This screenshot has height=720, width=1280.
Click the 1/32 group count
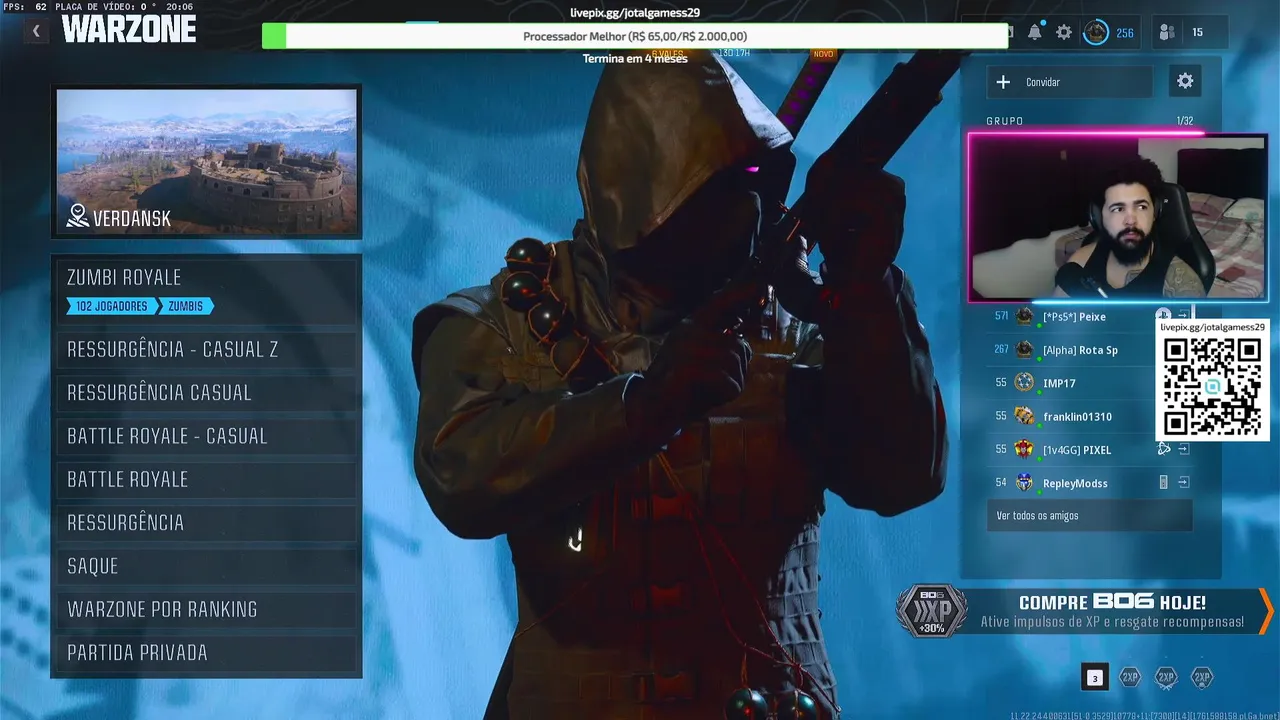click(x=1185, y=121)
